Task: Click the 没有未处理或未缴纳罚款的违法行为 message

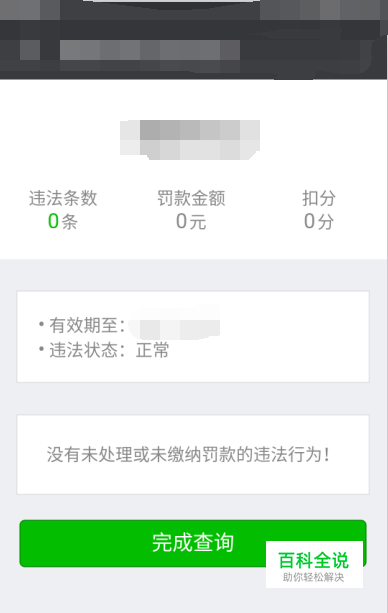Action: pos(188,455)
